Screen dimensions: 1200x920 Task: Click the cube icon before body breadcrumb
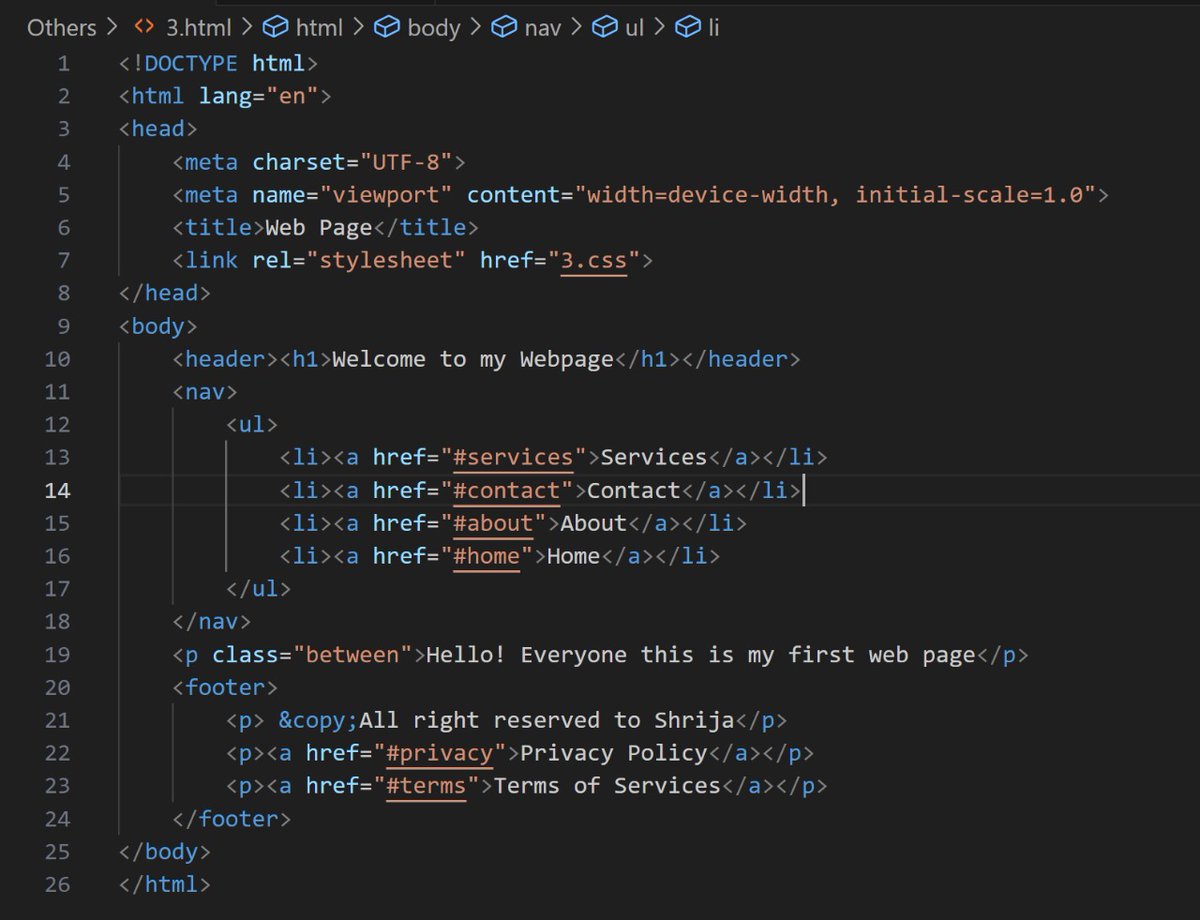pos(387,27)
